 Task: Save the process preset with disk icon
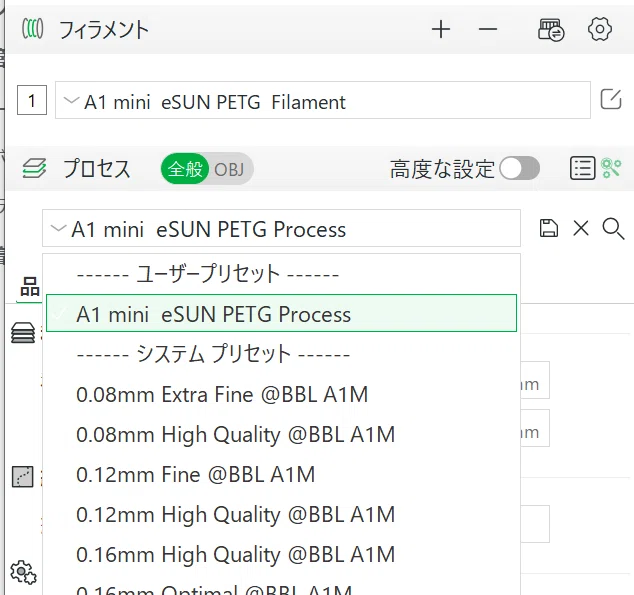coord(549,228)
